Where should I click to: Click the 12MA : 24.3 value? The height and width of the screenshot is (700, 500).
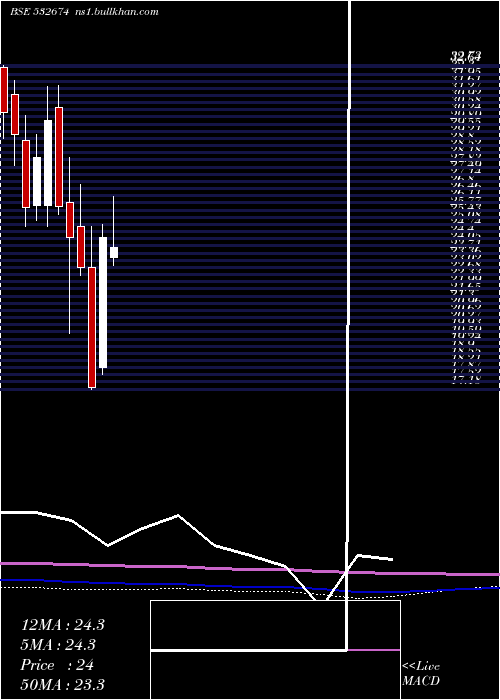click(x=62, y=625)
